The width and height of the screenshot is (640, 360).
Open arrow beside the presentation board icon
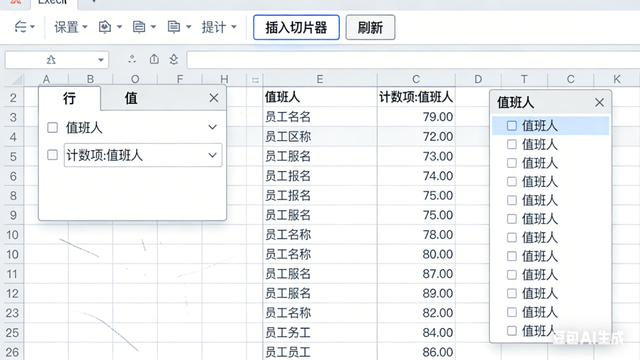188,27
